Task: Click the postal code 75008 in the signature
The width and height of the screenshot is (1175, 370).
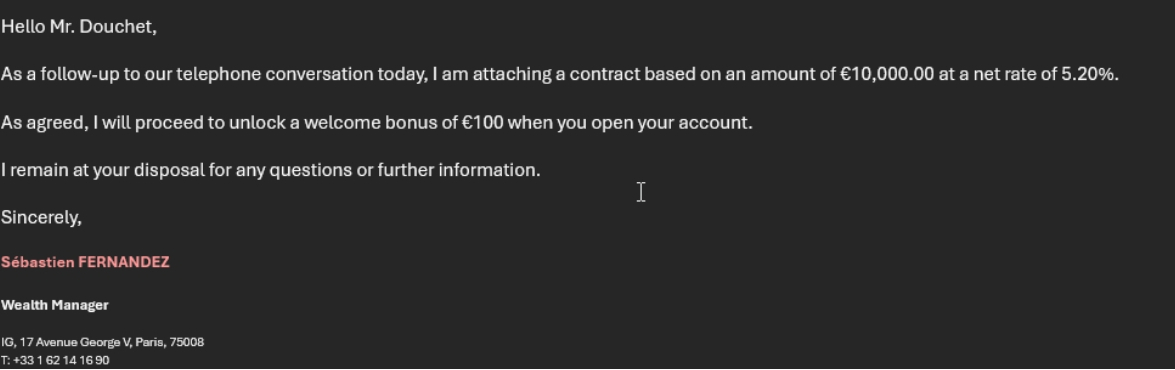Action: click(x=187, y=342)
